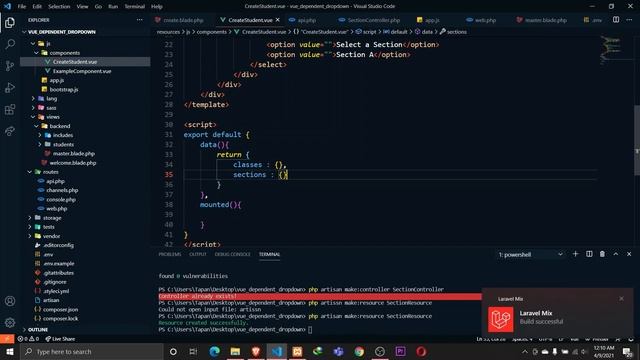Maximize the panel with the up chevron
This screenshot has width=640, height=360.
coord(616,254)
